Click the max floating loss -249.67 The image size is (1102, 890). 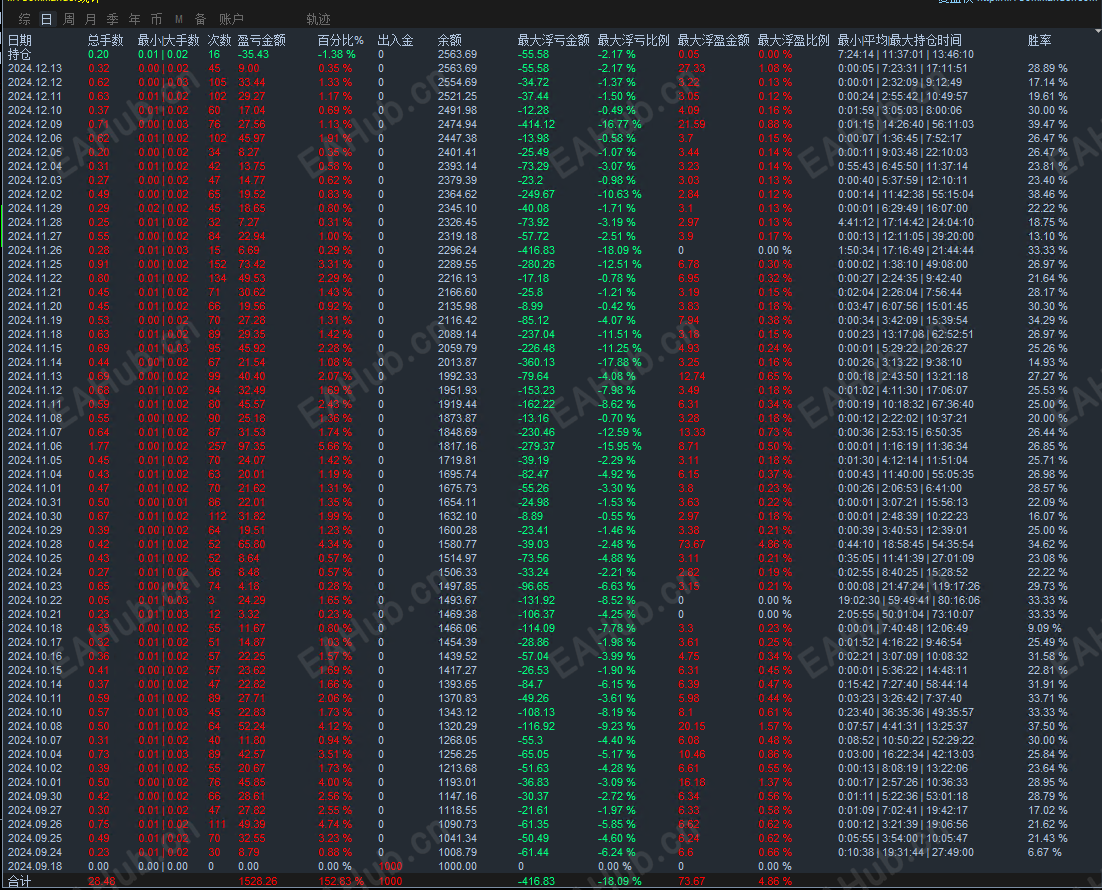(536, 194)
